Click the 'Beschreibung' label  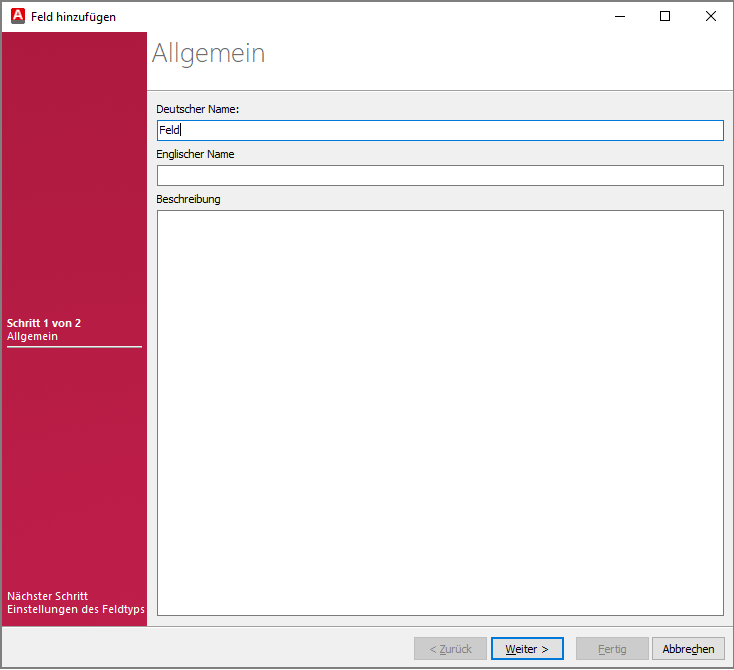[188, 199]
